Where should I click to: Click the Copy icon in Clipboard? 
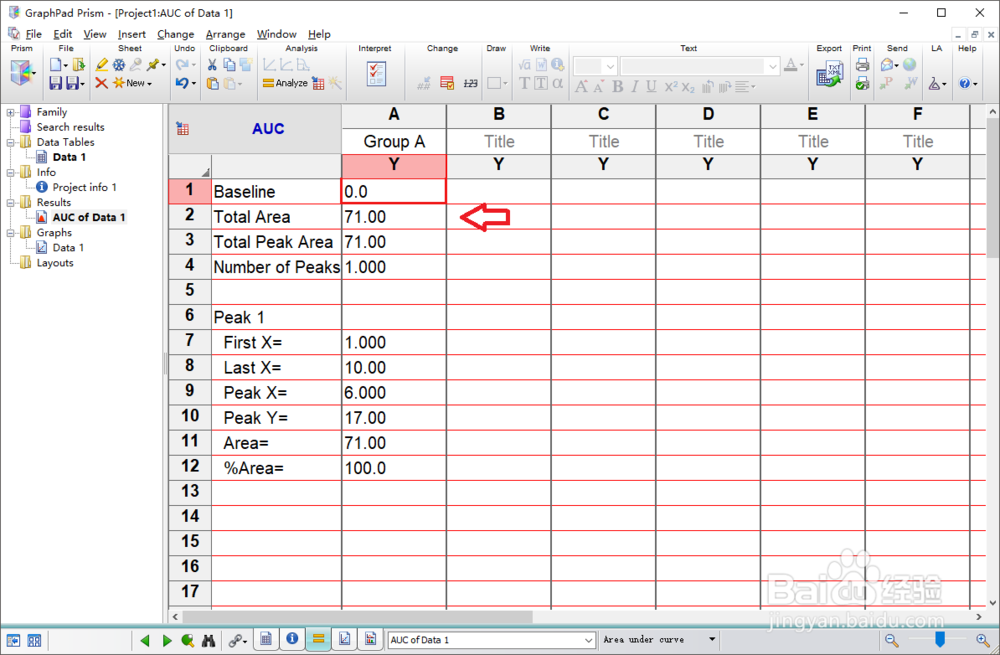229,65
